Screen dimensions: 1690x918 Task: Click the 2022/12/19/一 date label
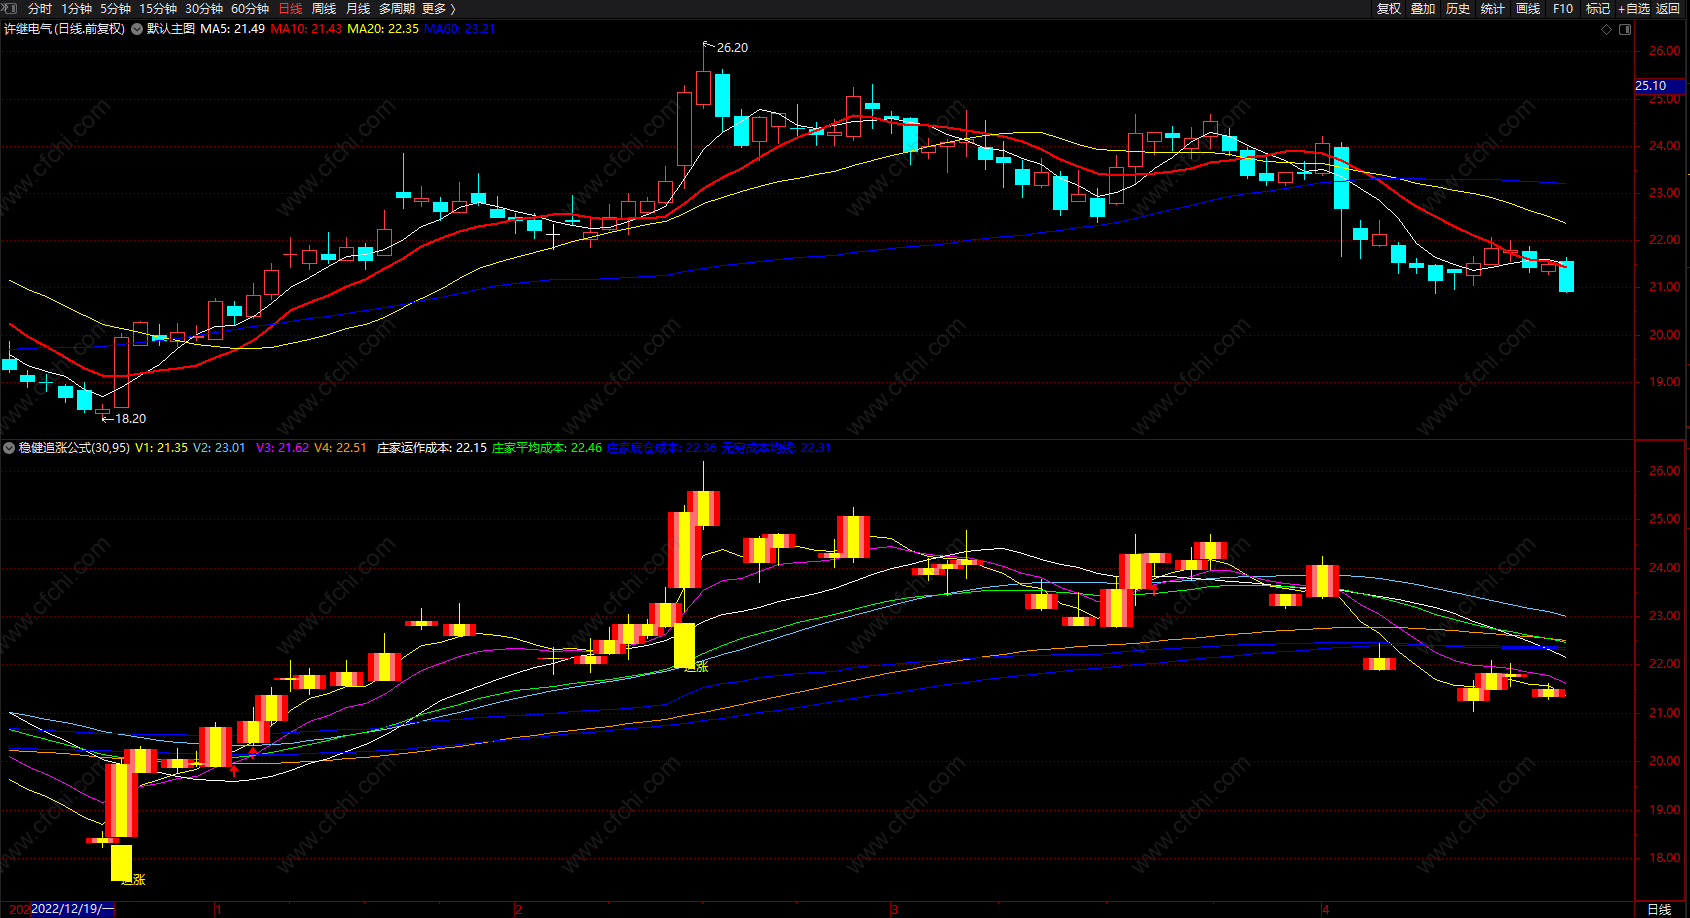(72, 909)
